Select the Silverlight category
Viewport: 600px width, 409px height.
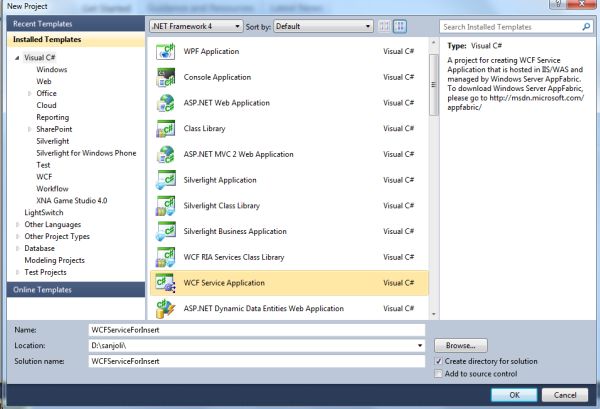pyautogui.click(x=52, y=141)
